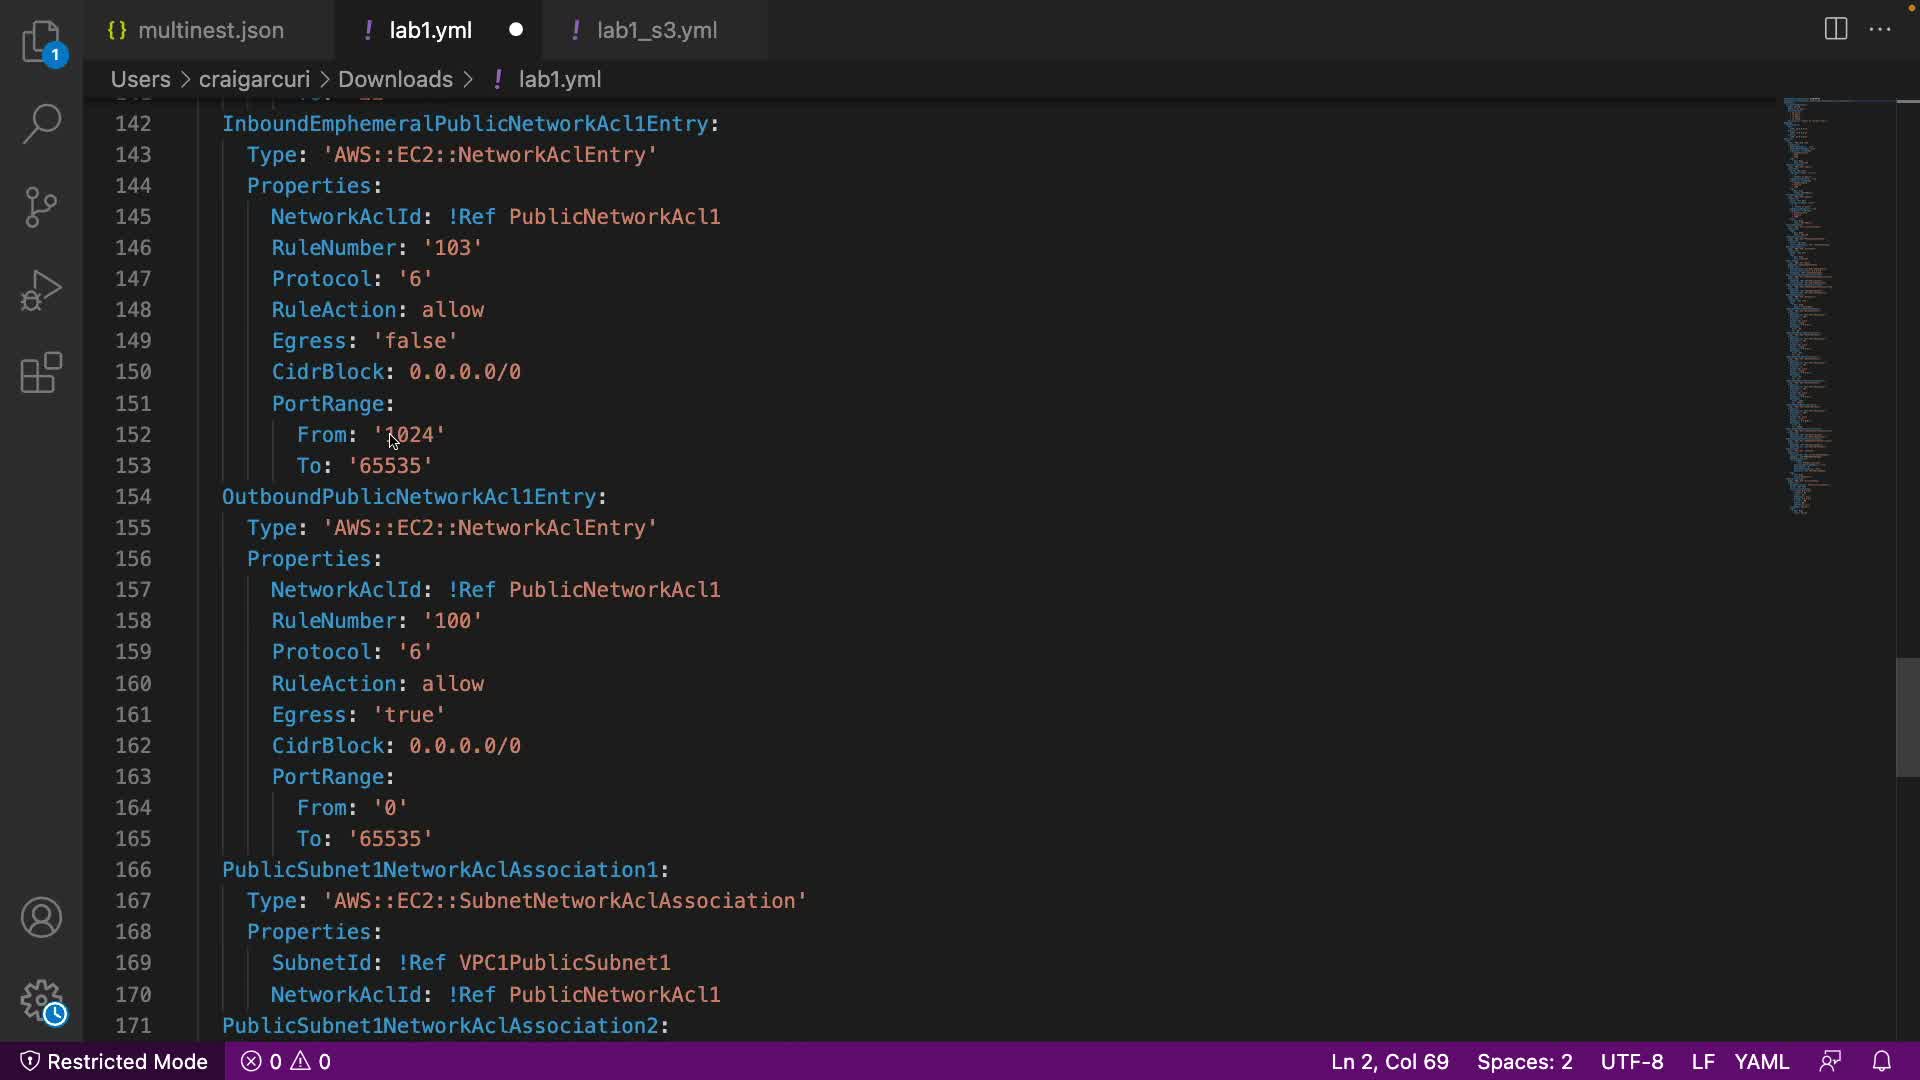The width and height of the screenshot is (1920, 1080).
Task: Switch to the lab1_s3.yml tab
Action: pos(656,30)
